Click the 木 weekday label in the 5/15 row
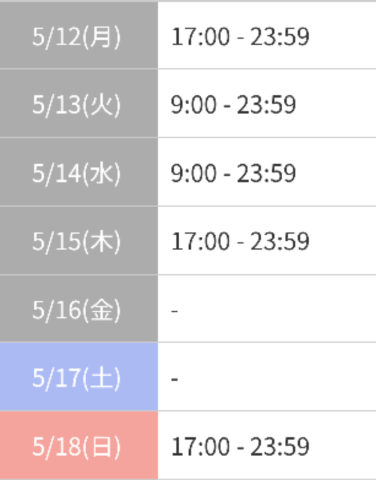 (x=101, y=241)
